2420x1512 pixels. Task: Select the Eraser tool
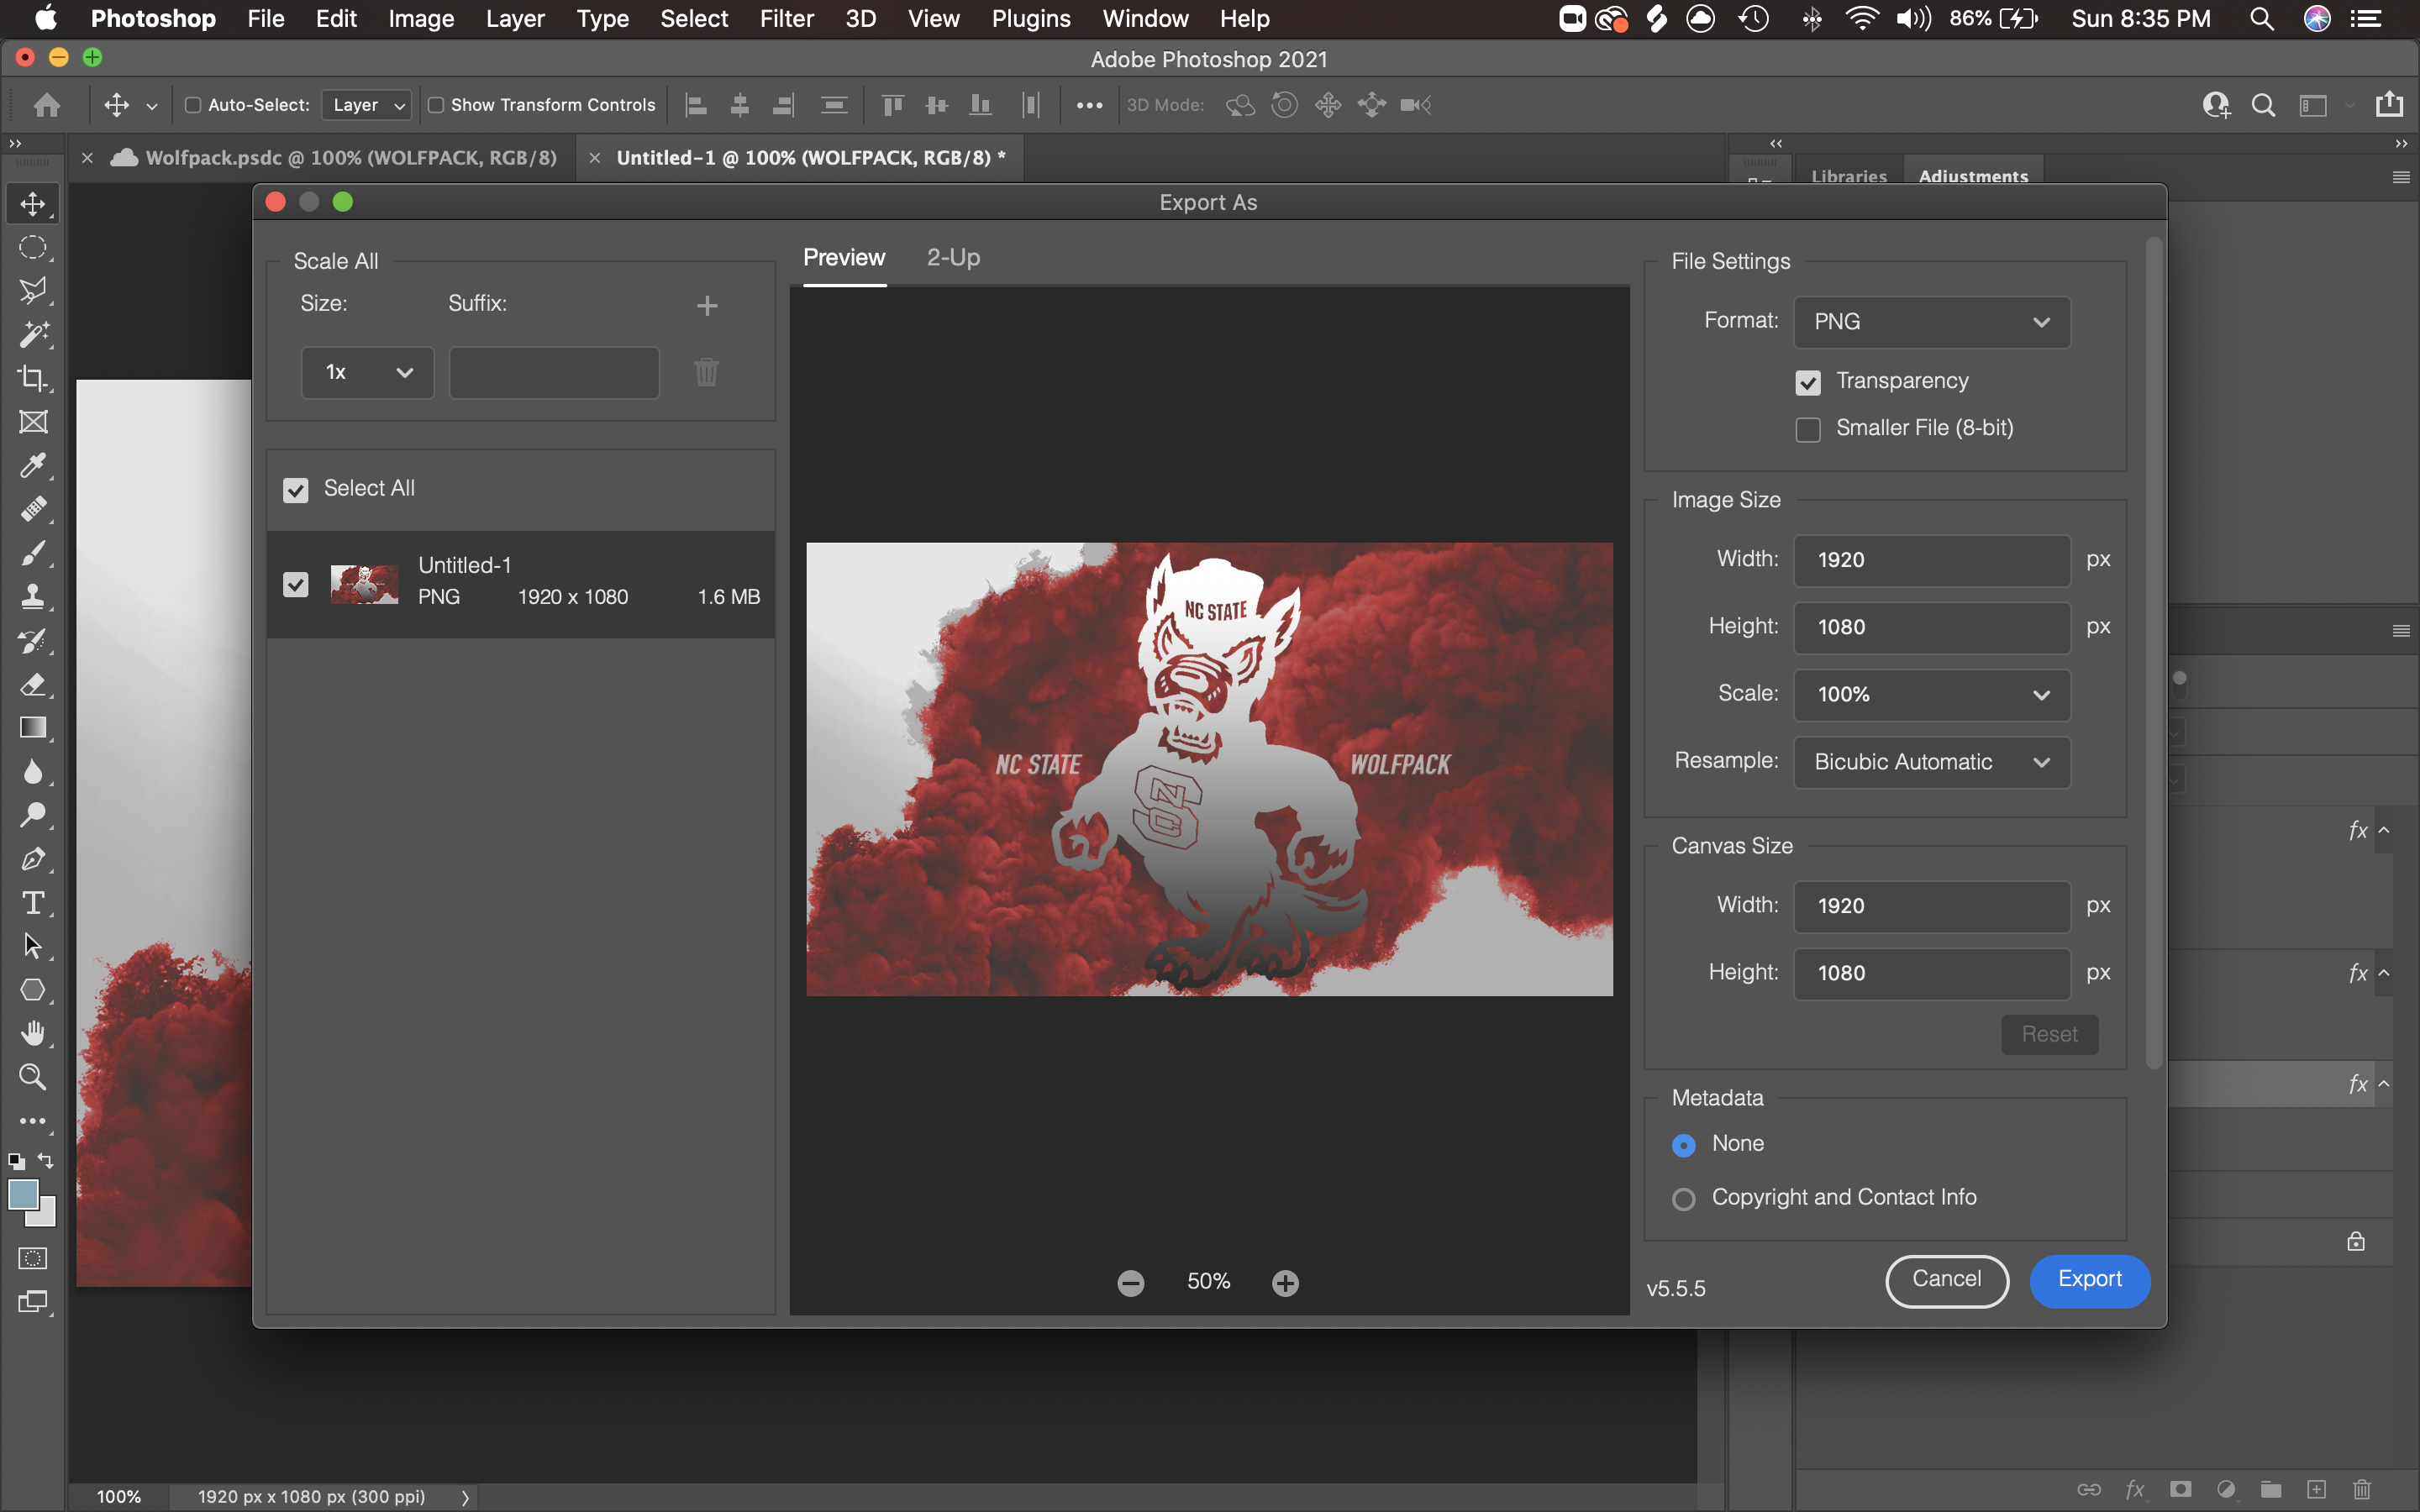pos(33,685)
